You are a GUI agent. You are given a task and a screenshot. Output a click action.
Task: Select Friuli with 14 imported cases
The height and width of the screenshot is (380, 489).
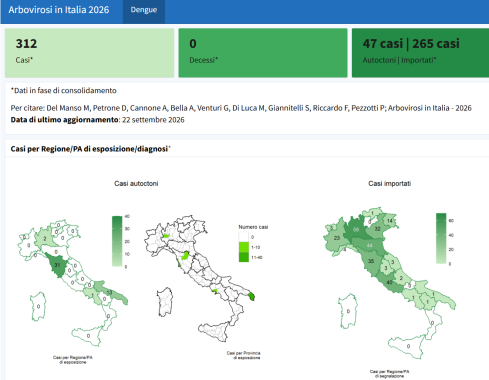tap(390, 221)
